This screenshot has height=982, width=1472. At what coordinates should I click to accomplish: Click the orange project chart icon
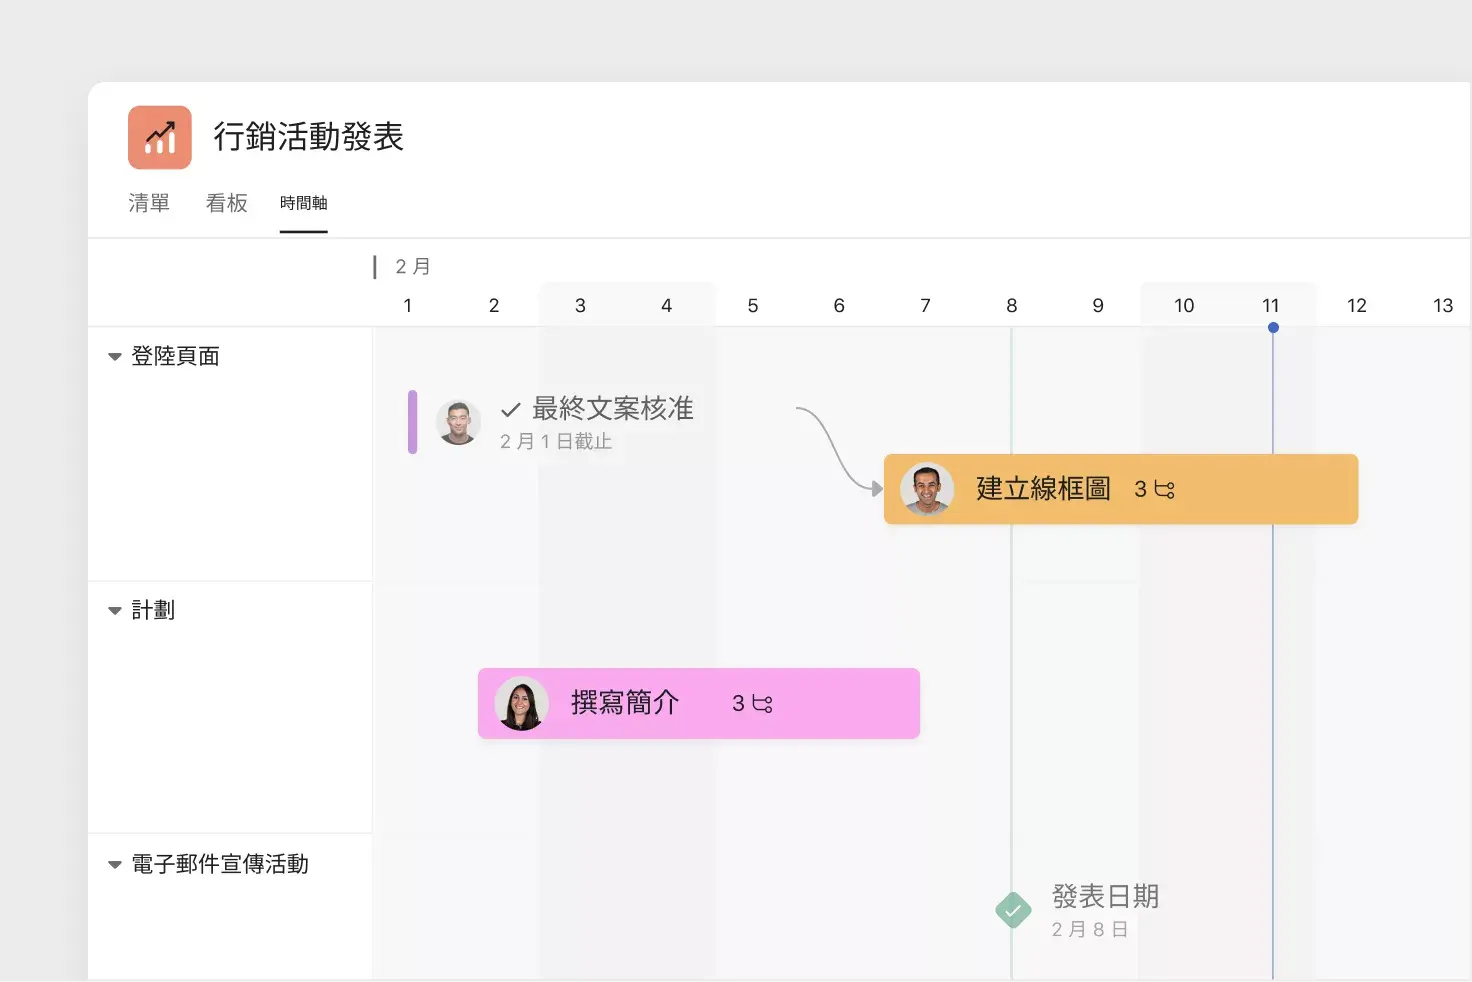coord(158,137)
